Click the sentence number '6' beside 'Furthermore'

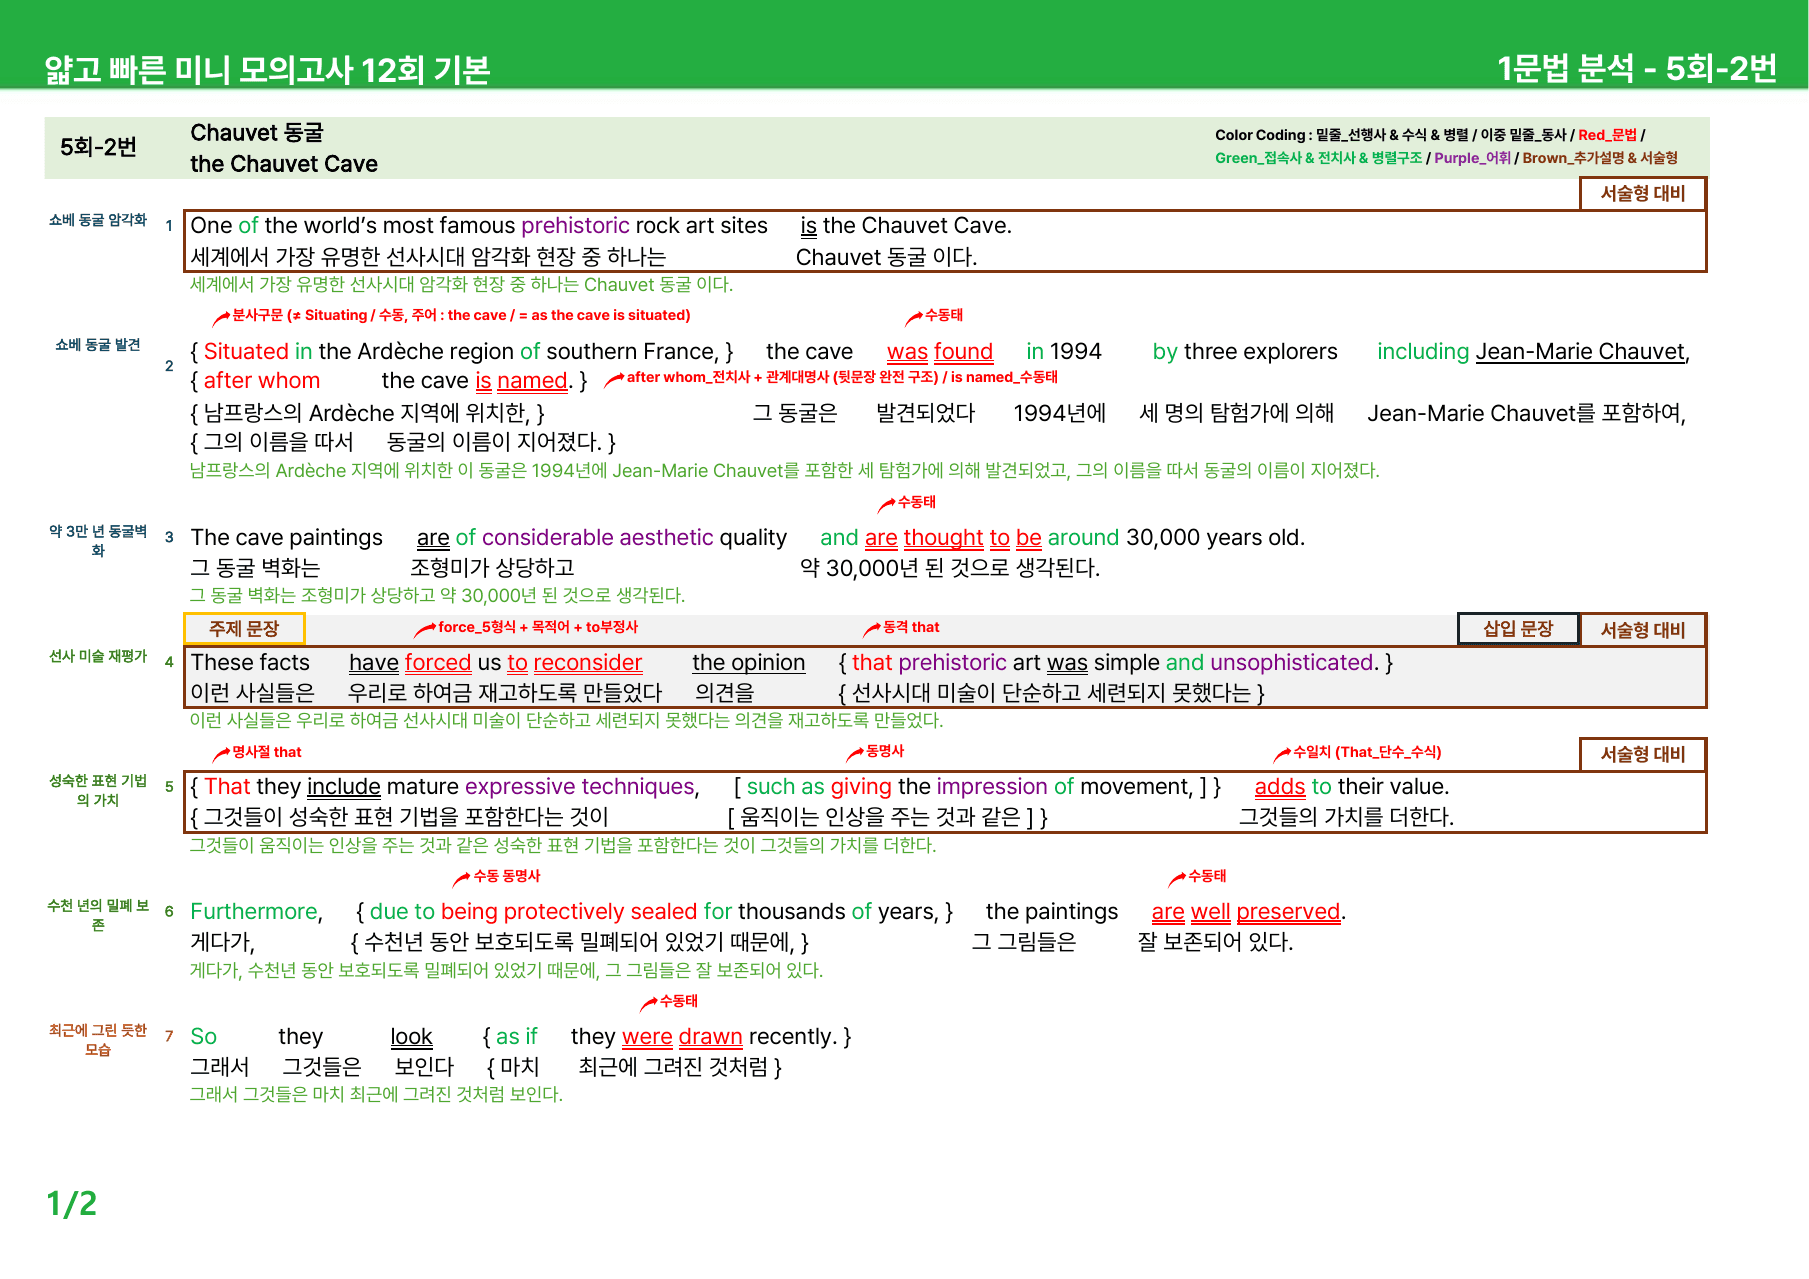tap(169, 911)
